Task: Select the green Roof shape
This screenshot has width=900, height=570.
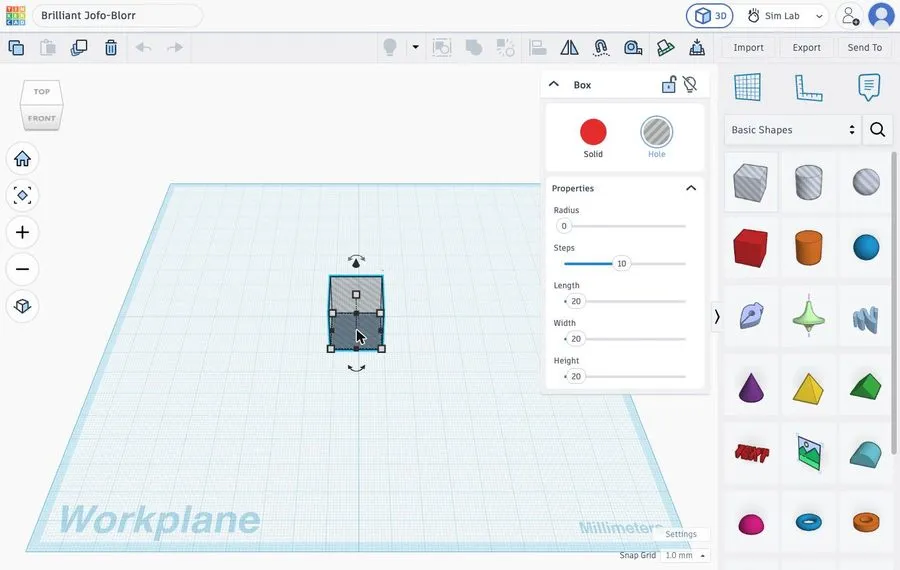Action: tap(866, 387)
